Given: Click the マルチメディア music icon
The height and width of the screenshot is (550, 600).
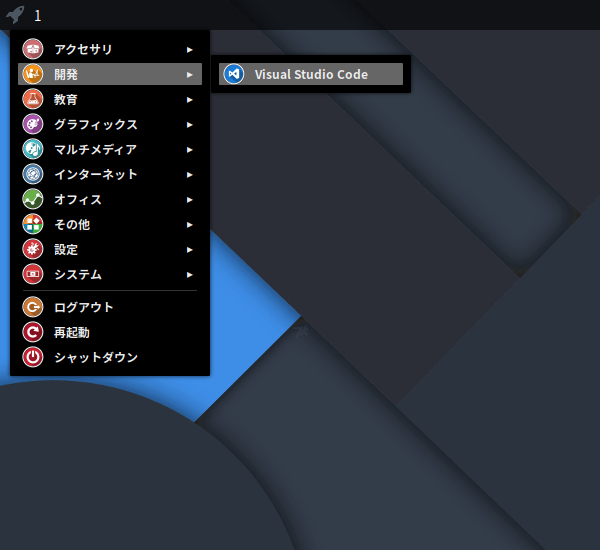Looking at the screenshot, I should [x=33, y=149].
